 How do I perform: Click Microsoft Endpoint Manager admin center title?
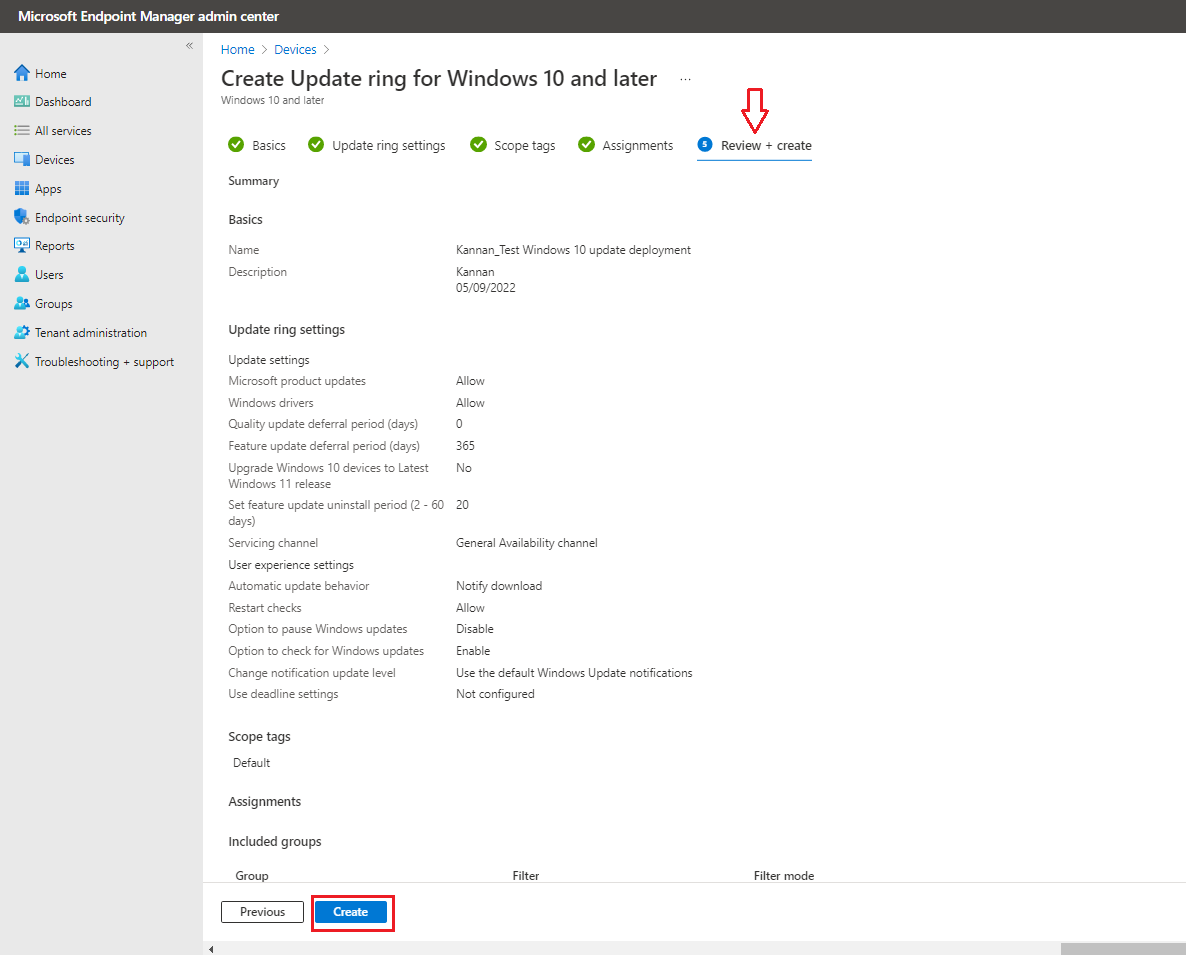click(148, 16)
